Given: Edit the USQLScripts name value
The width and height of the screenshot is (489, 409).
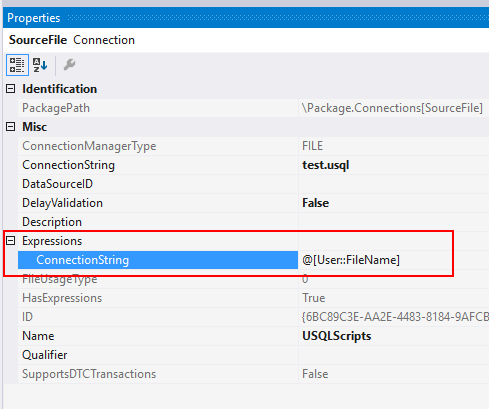Looking at the screenshot, I should pyautogui.click(x=337, y=336).
